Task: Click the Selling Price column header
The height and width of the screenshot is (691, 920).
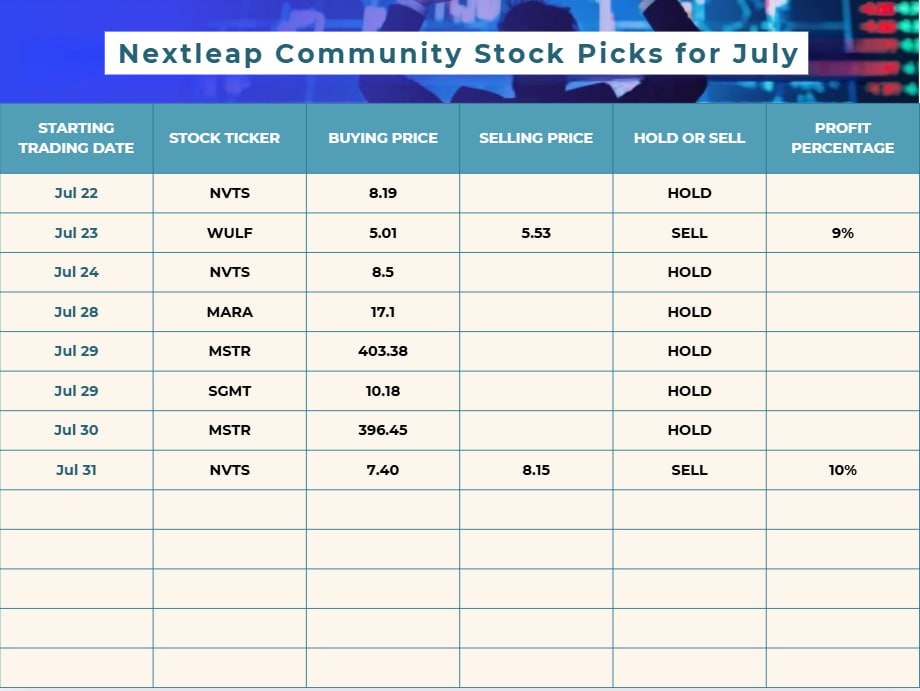Action: pos(536,138)
